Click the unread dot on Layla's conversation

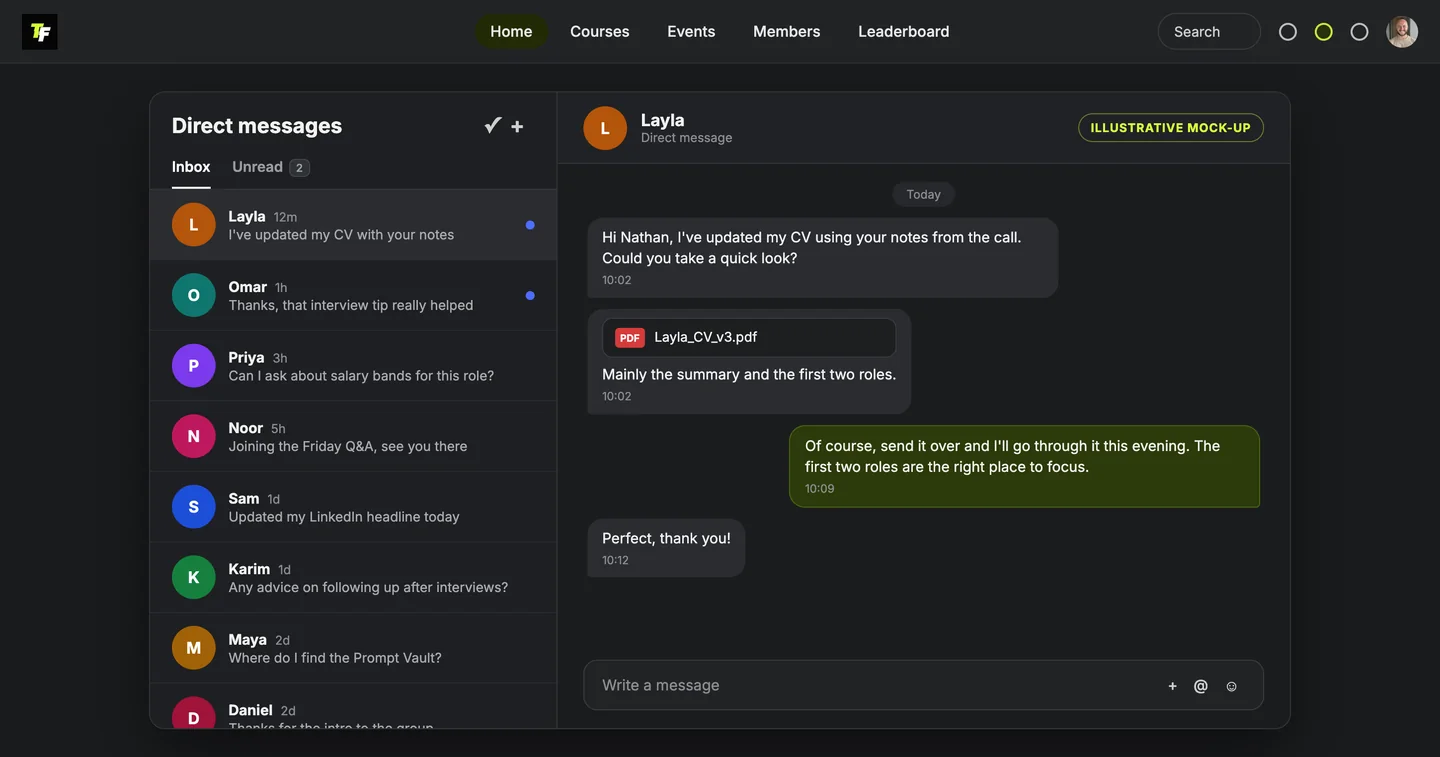pos(530,225)
